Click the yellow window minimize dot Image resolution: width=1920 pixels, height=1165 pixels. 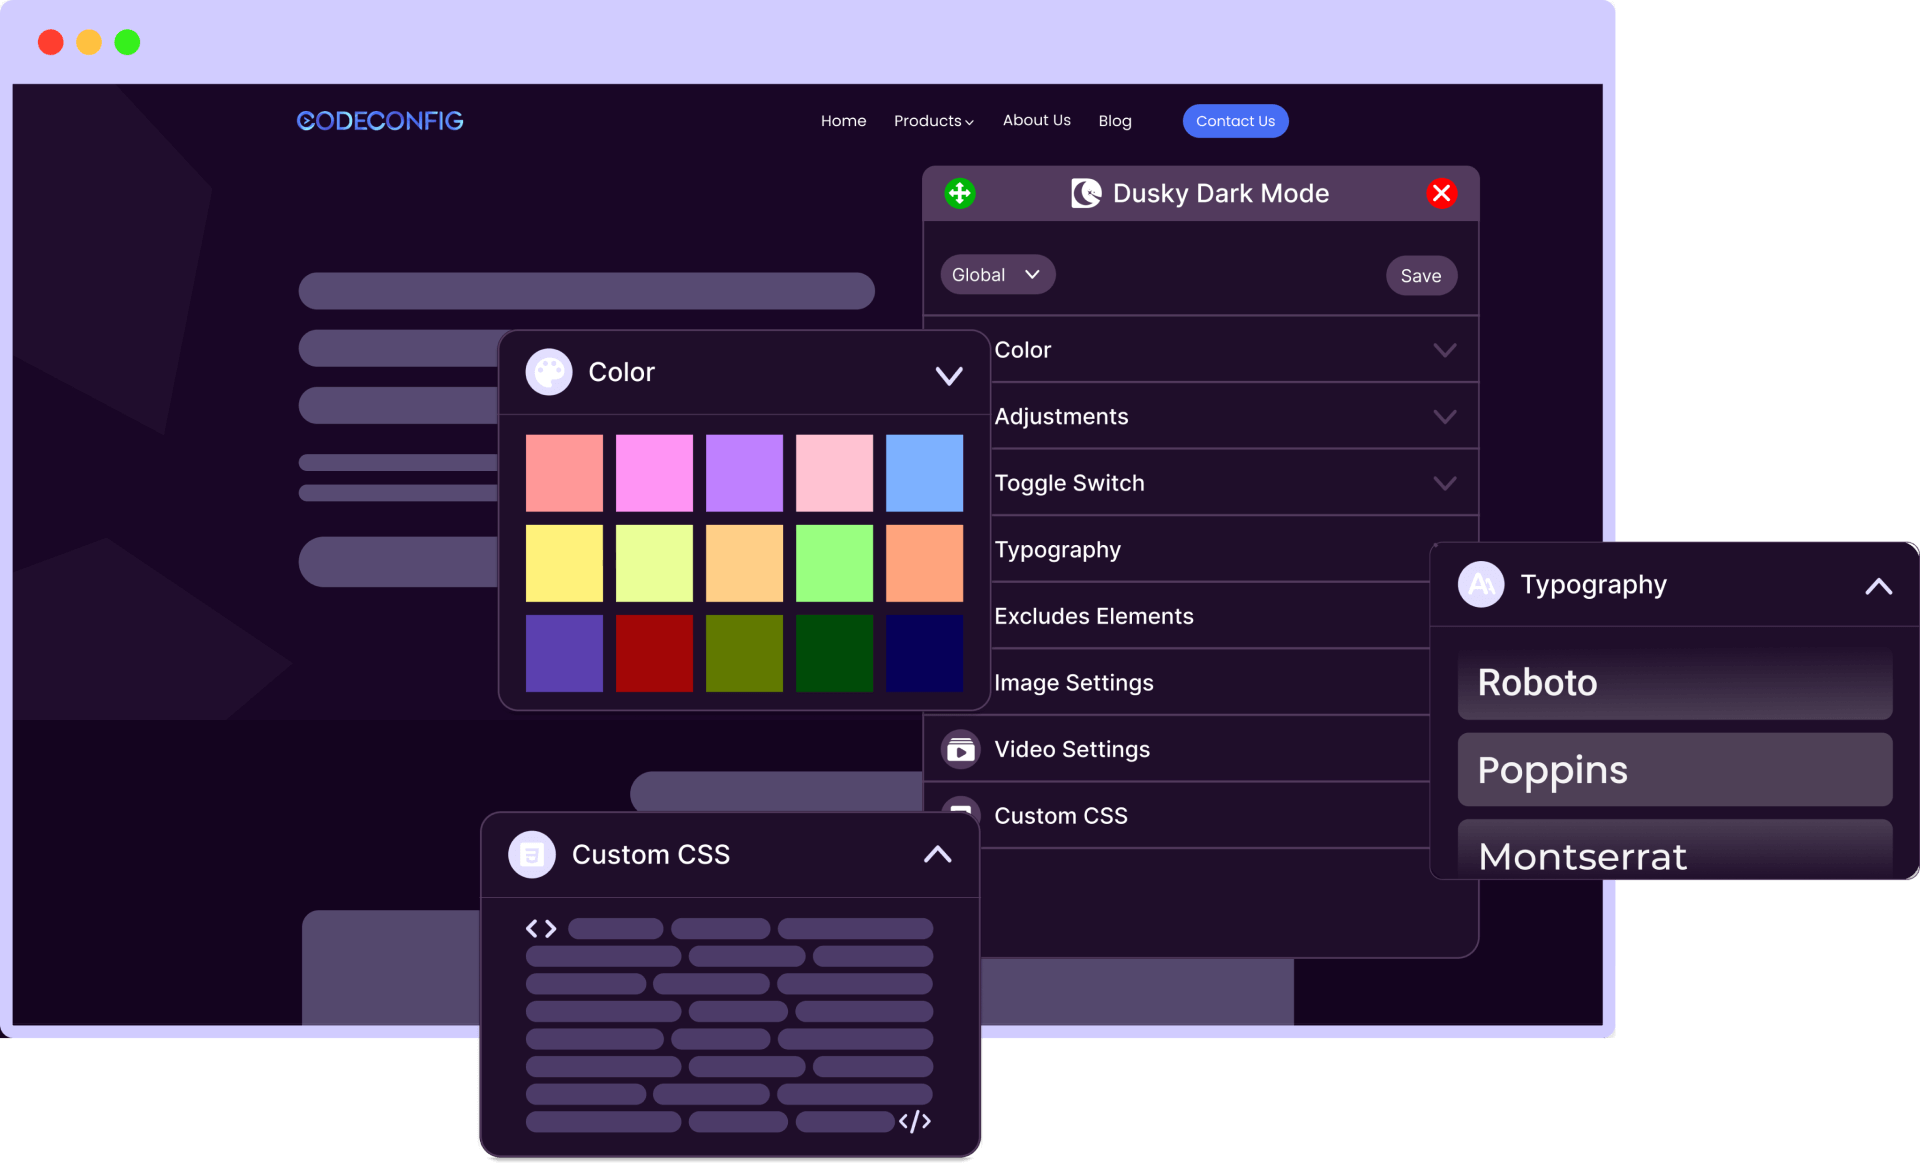click(x=89, y=42)
